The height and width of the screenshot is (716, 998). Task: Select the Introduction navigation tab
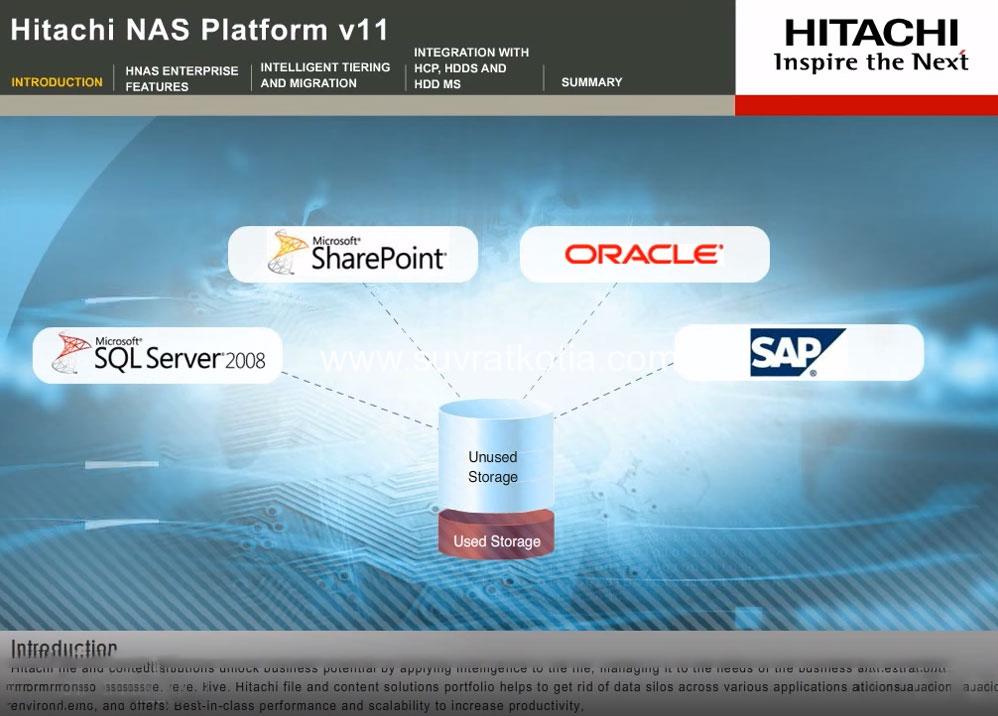coord(57,82)
